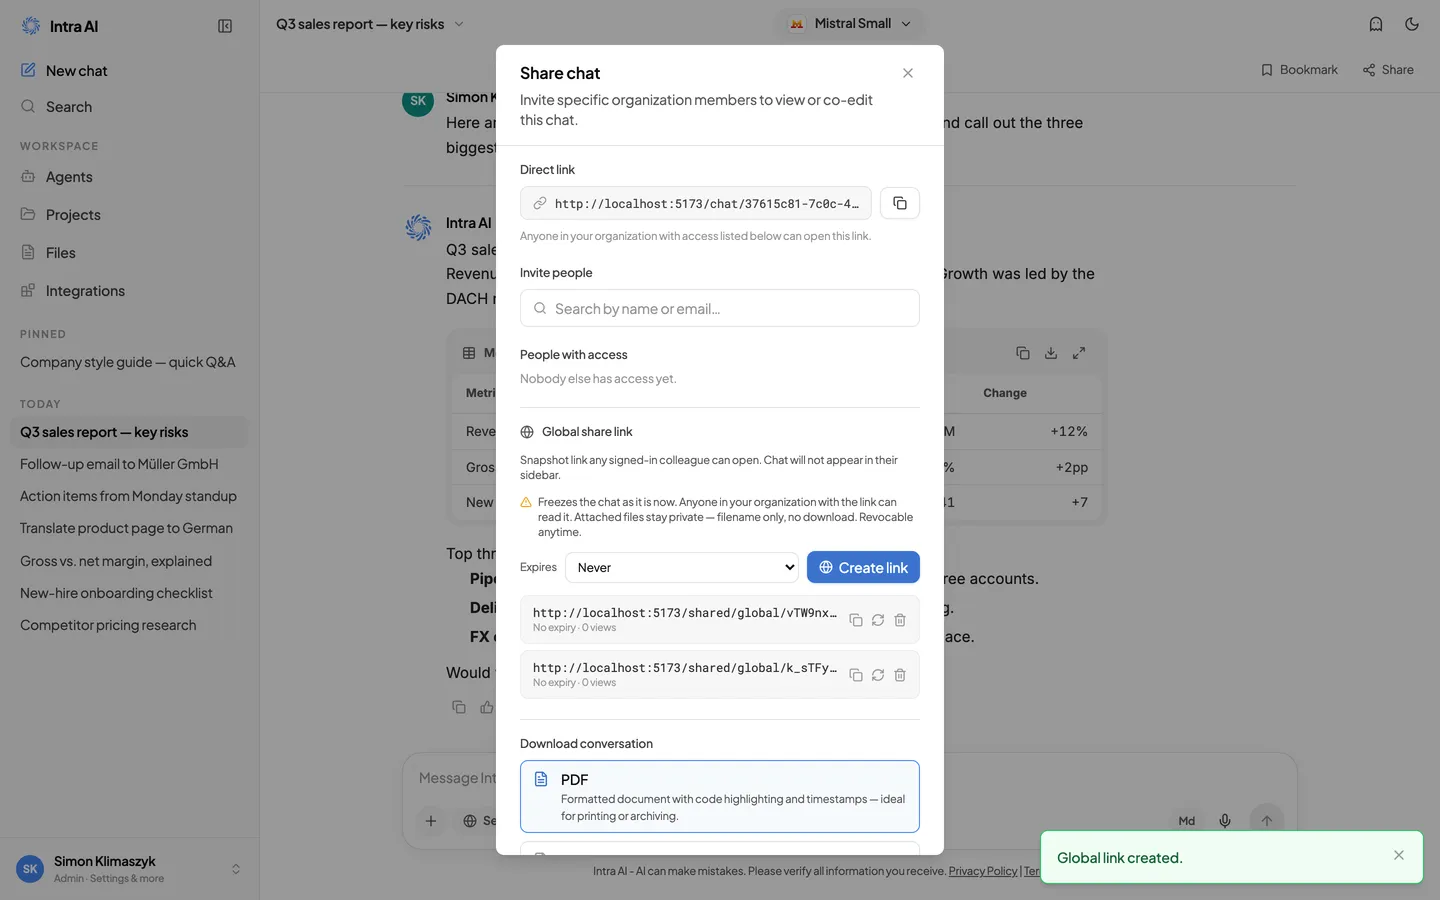Viewport: 1440px width, 900px height.
Task: Open the Integrations workspace page
Action: 128,291
